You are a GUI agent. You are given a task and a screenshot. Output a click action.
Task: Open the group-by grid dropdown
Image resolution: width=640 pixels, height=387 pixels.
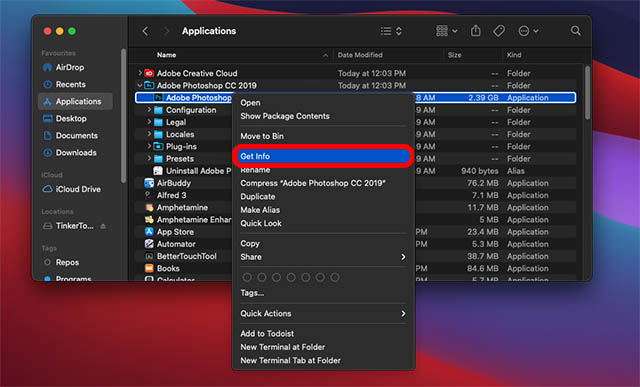pyautogui.click(x=447, y=31)
